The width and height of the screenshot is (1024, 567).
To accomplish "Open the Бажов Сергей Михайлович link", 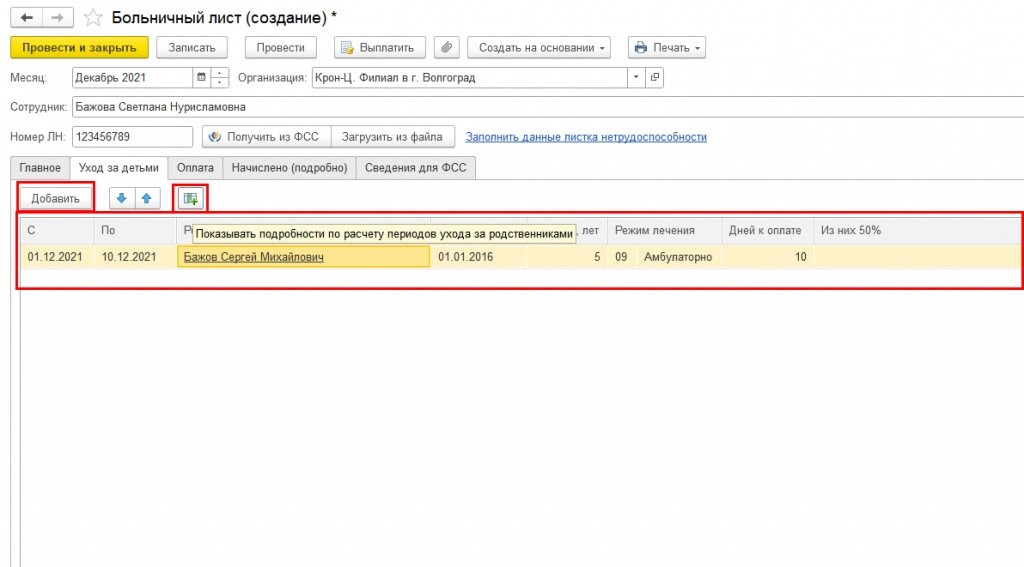I will (x=253, y=257).
